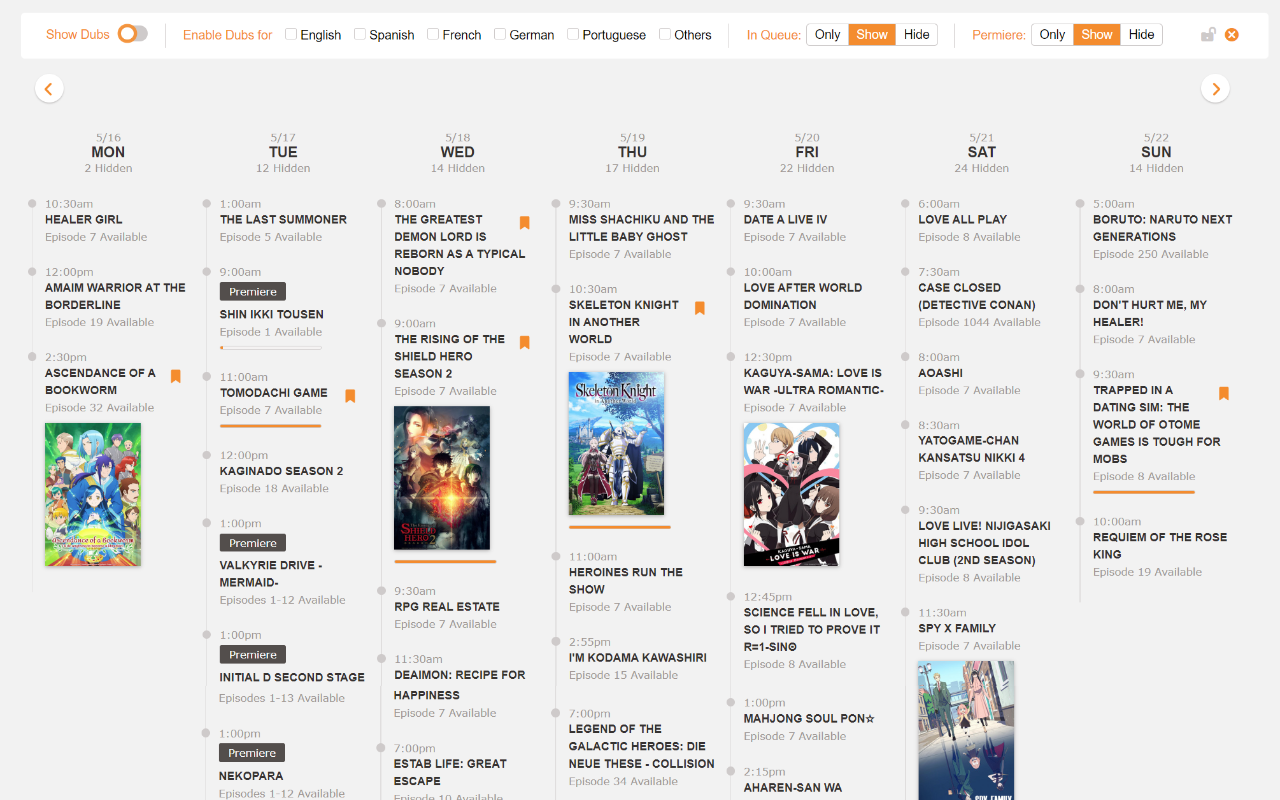
Task: Enable dubs for Portuguese checkbox
Action: click(573, 34)
